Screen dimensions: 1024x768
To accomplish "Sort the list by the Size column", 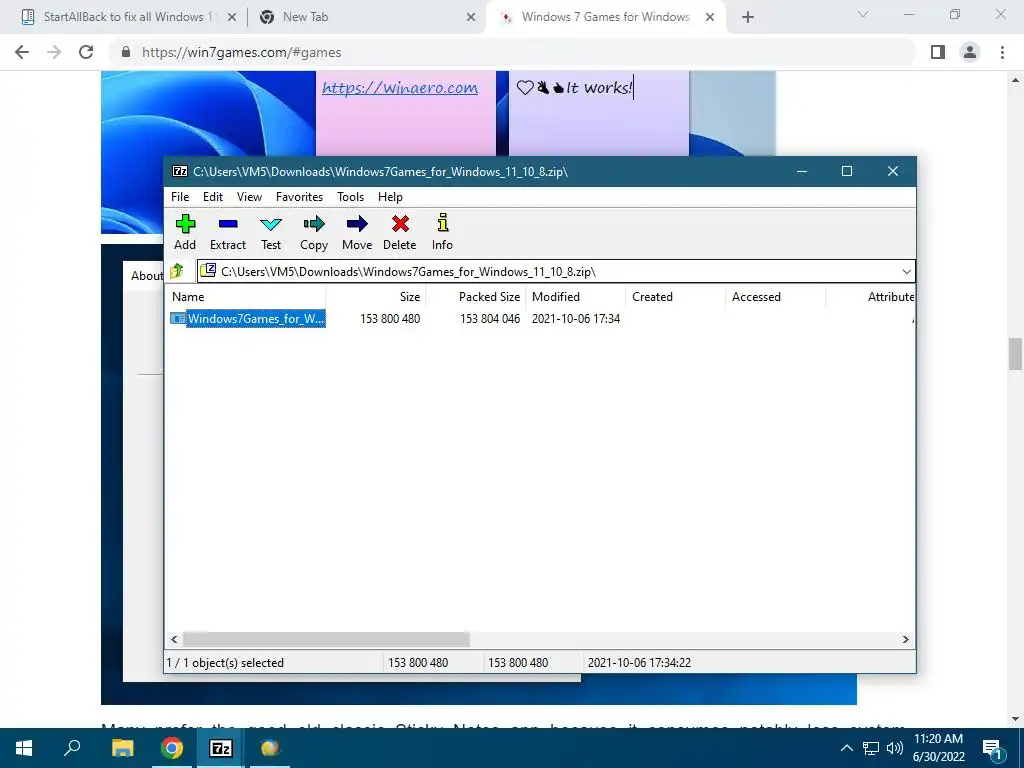I will coord(376,296).
